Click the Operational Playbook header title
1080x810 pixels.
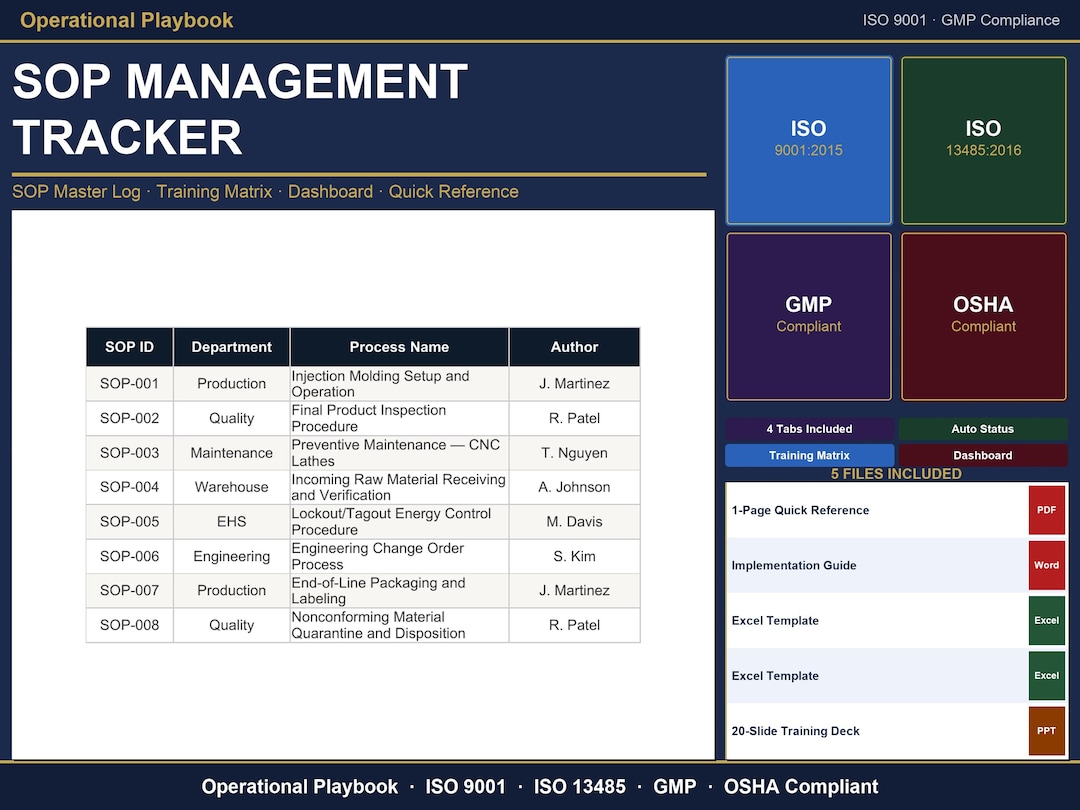(126, 20)
